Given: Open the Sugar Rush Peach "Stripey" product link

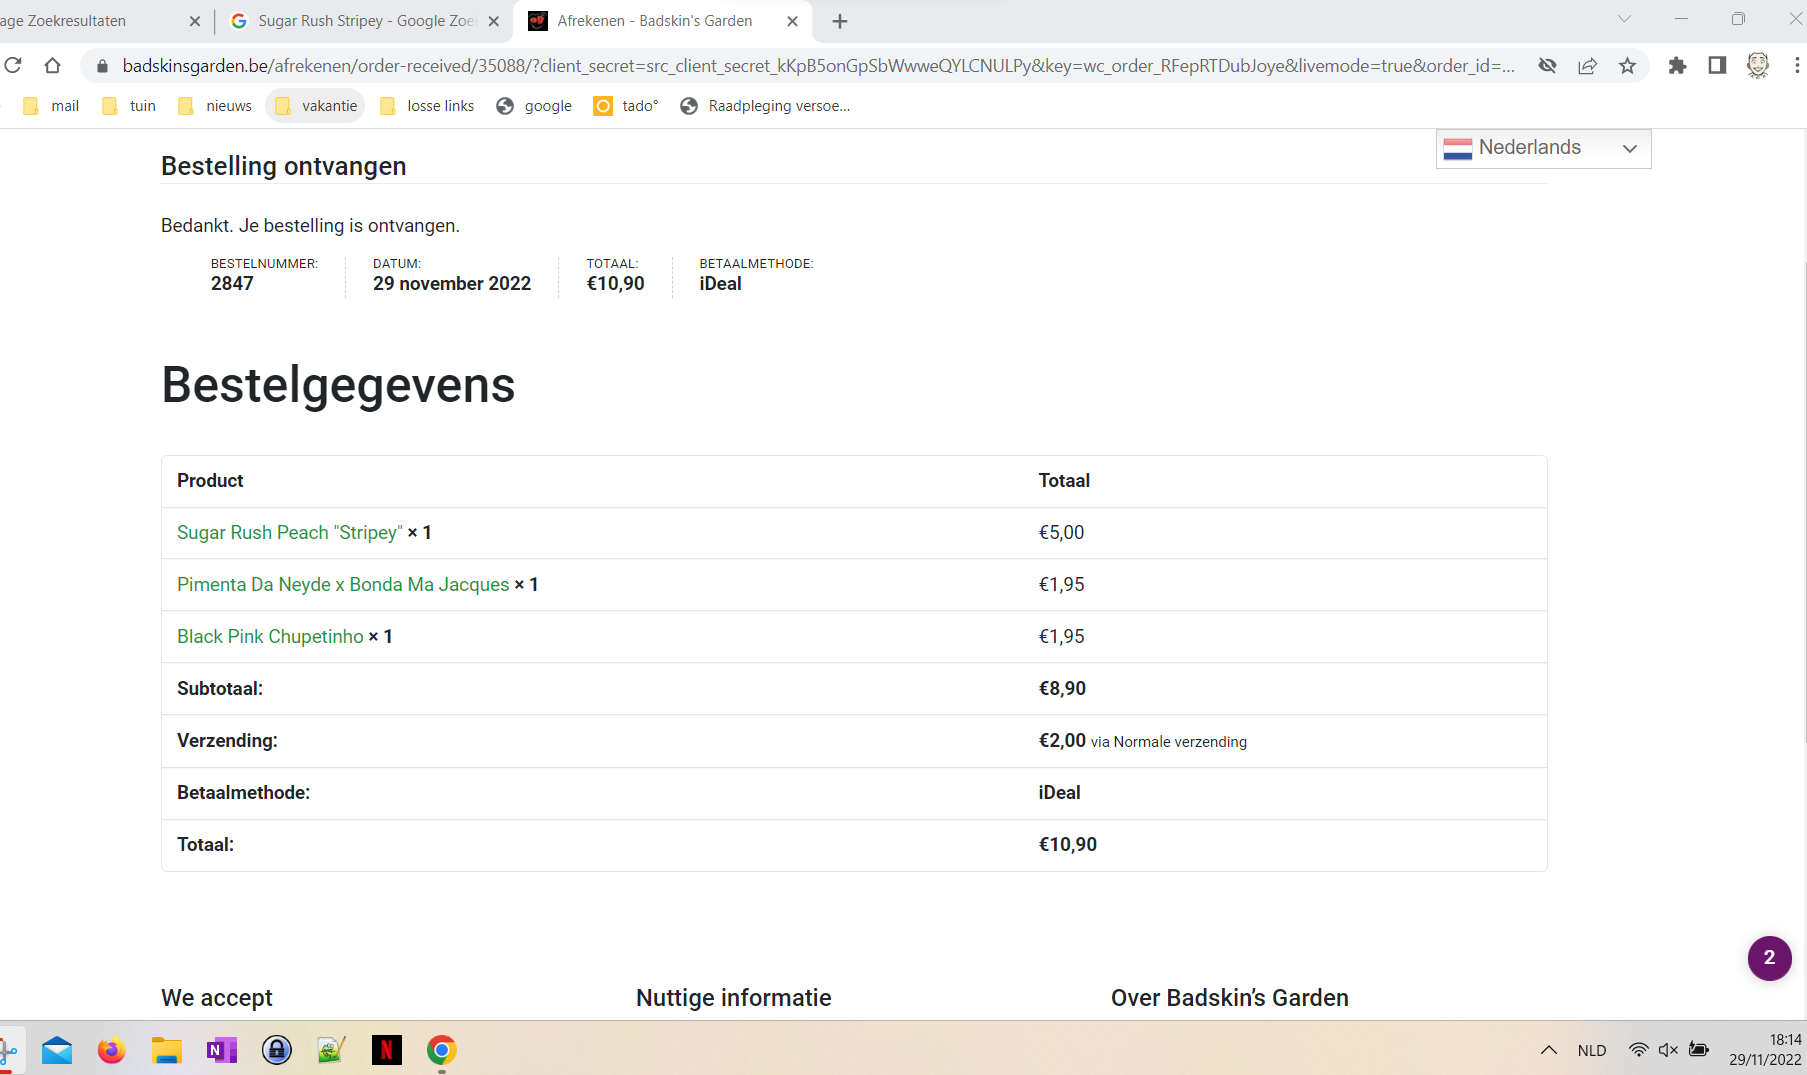Looking at the screenshot, I should [290, 533].
